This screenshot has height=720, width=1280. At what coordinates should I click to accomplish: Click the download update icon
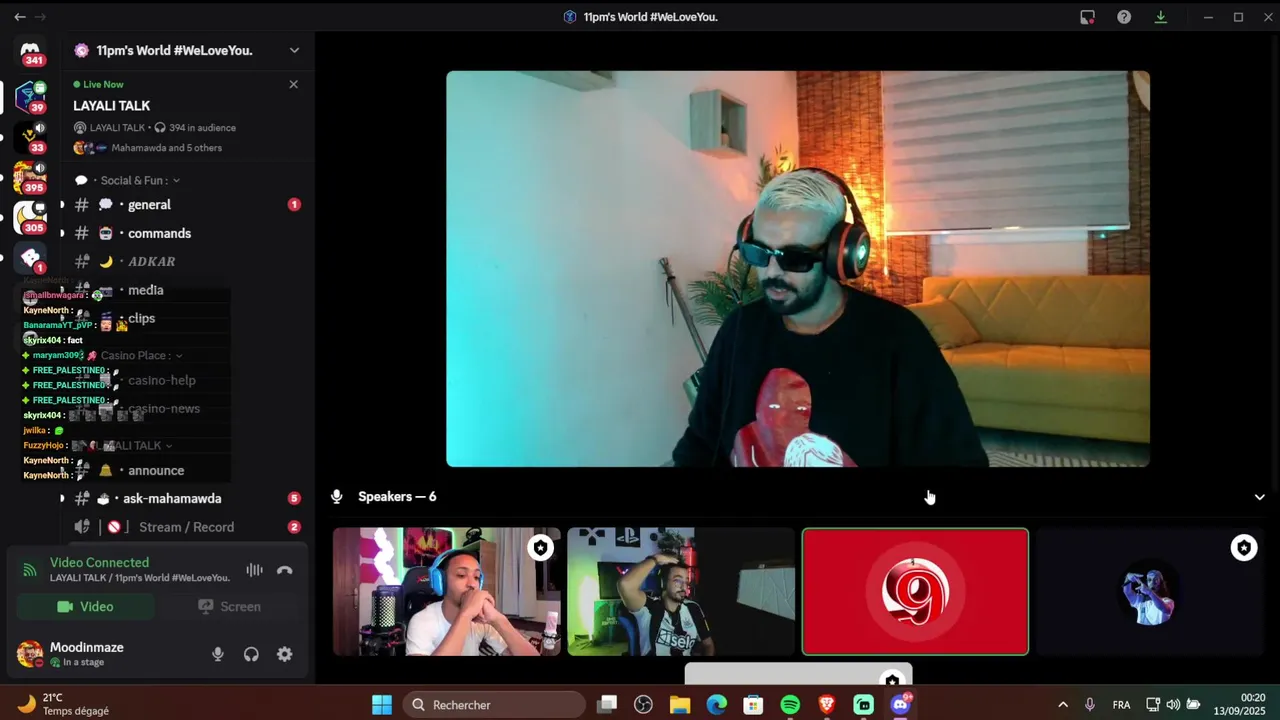click(x=1160, y=17)
